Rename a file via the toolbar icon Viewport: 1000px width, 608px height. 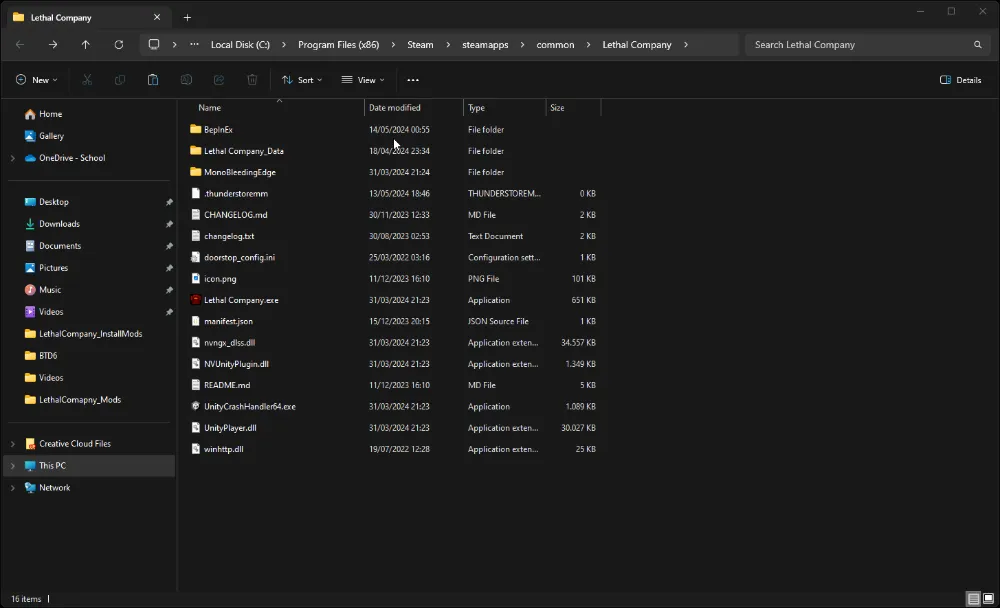187,80
